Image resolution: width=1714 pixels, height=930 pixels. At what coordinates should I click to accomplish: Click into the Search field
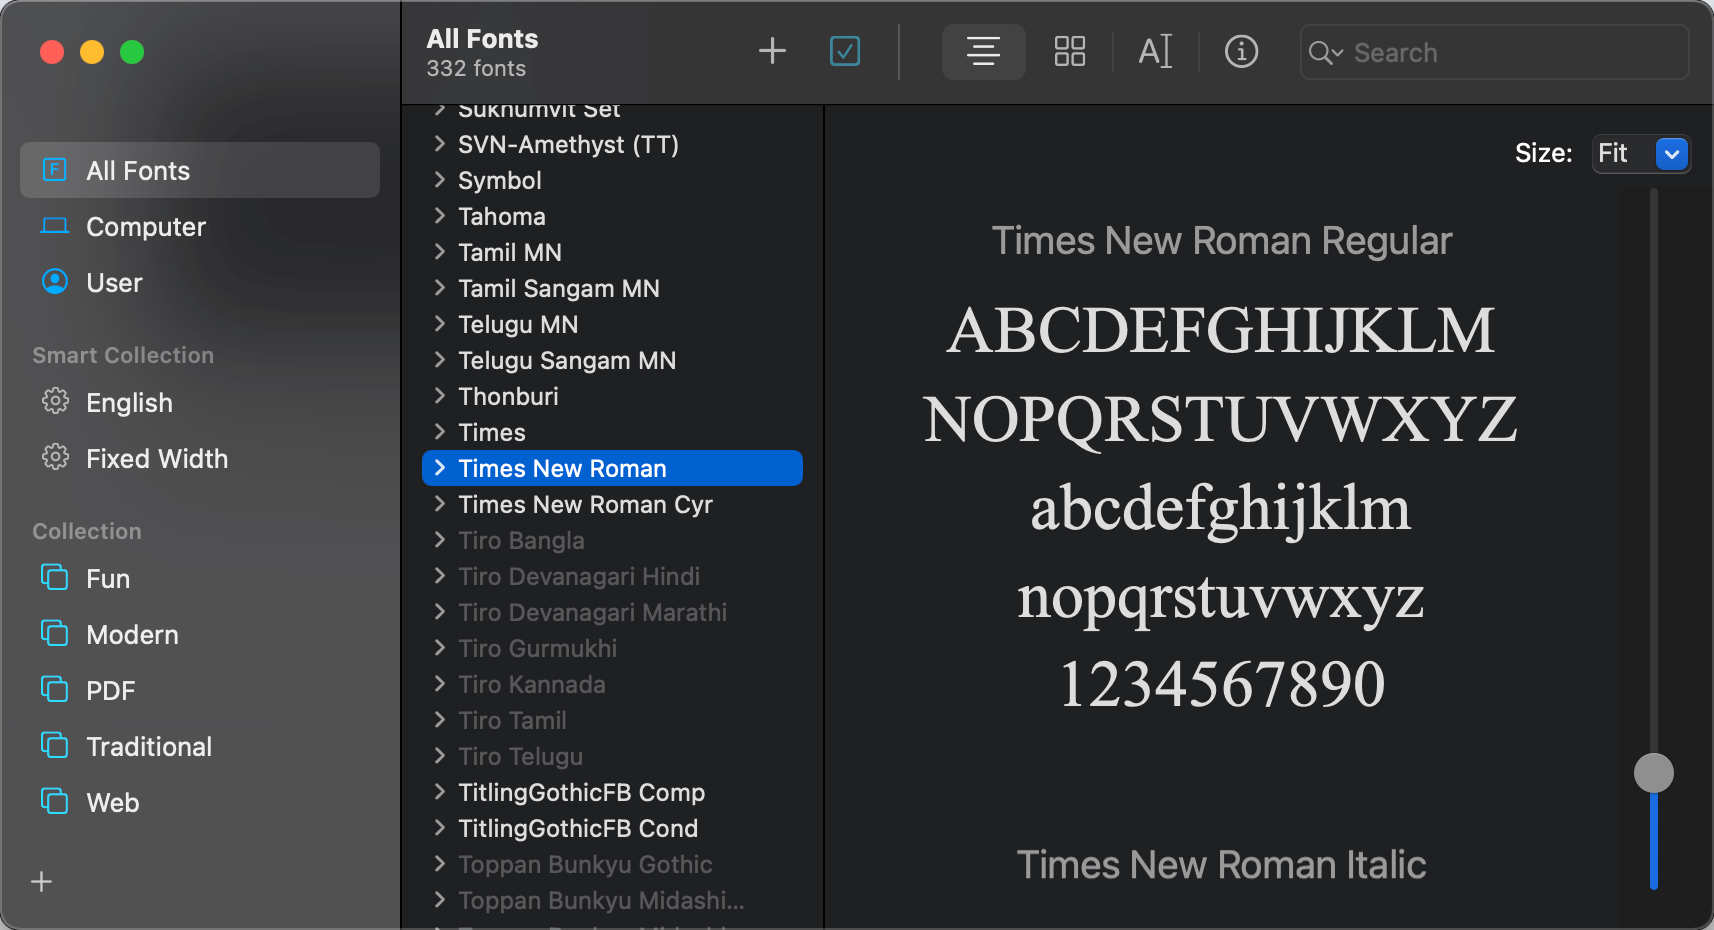[x=1495, y=52]
